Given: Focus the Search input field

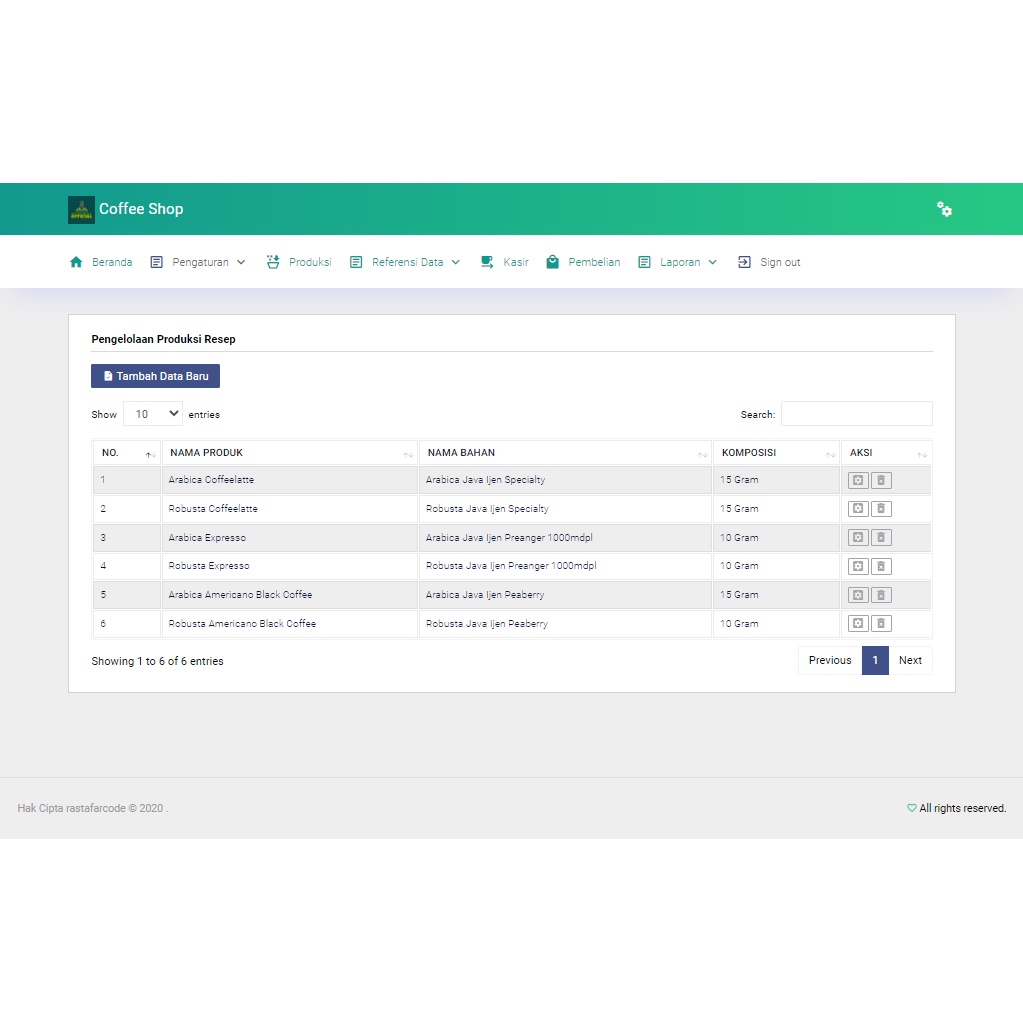Looking at the screenshot, I should 857,414.
